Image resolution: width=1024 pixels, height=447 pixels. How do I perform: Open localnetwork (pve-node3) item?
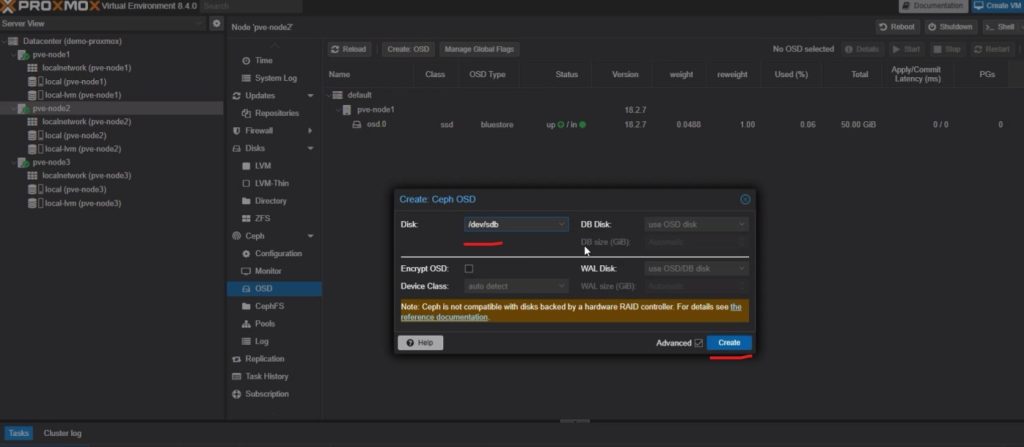pyautogui.click(x=86, y=176)
